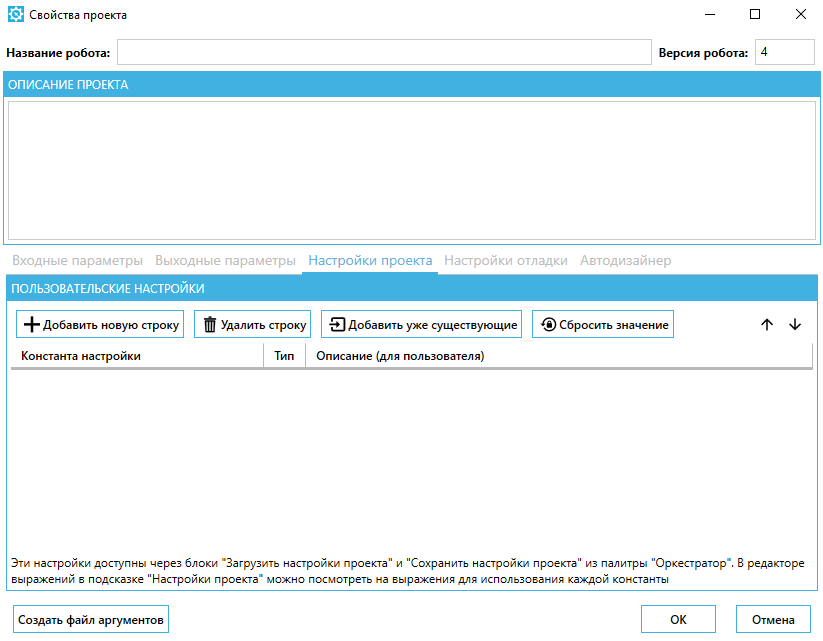Click the app icon in title bar

(x=16, y=15)
